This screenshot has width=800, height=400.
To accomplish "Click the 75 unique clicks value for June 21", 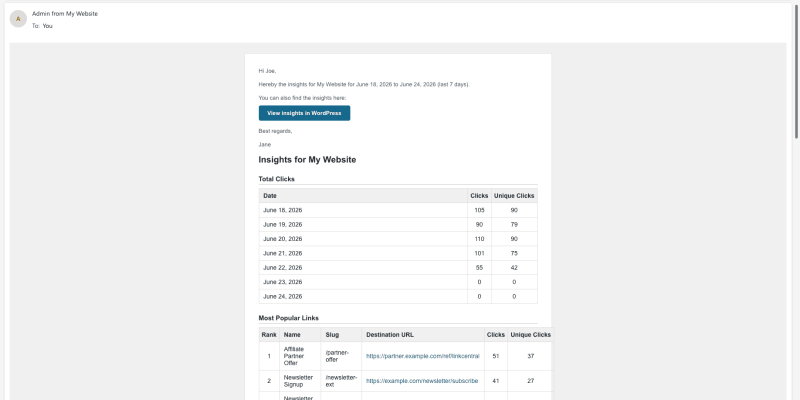I will (x=514, y=253).
